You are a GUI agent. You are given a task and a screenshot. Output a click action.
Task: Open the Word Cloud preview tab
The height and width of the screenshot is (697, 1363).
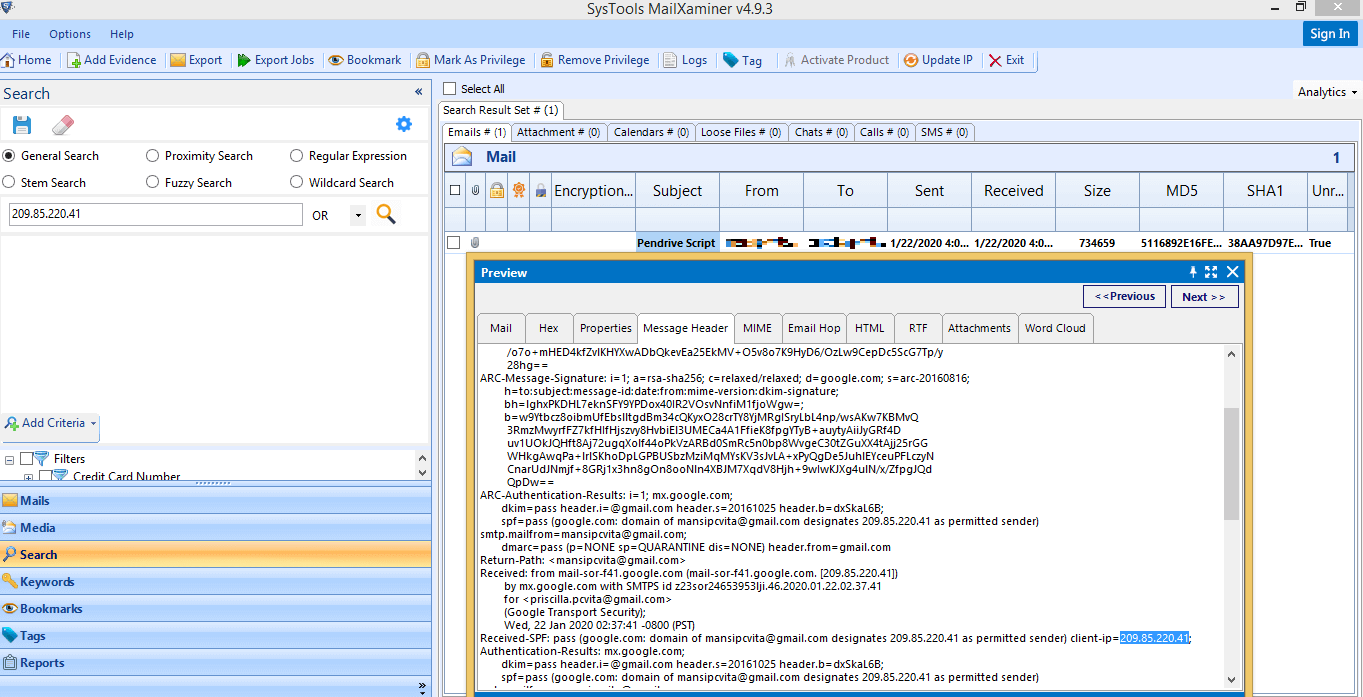[1055, 328]
